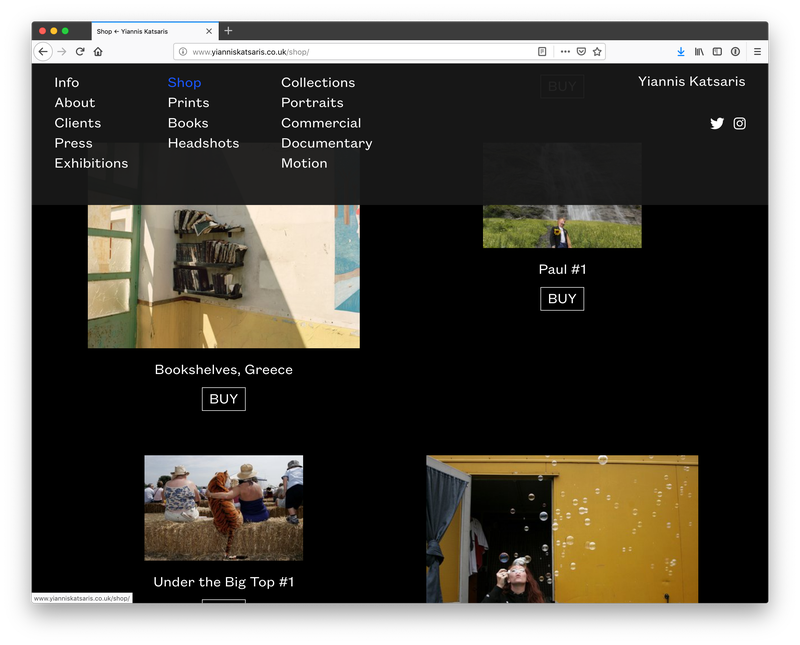Visit the Instagram profile
The width and height of the screenshot is (800, 645).
click(739, 123)
